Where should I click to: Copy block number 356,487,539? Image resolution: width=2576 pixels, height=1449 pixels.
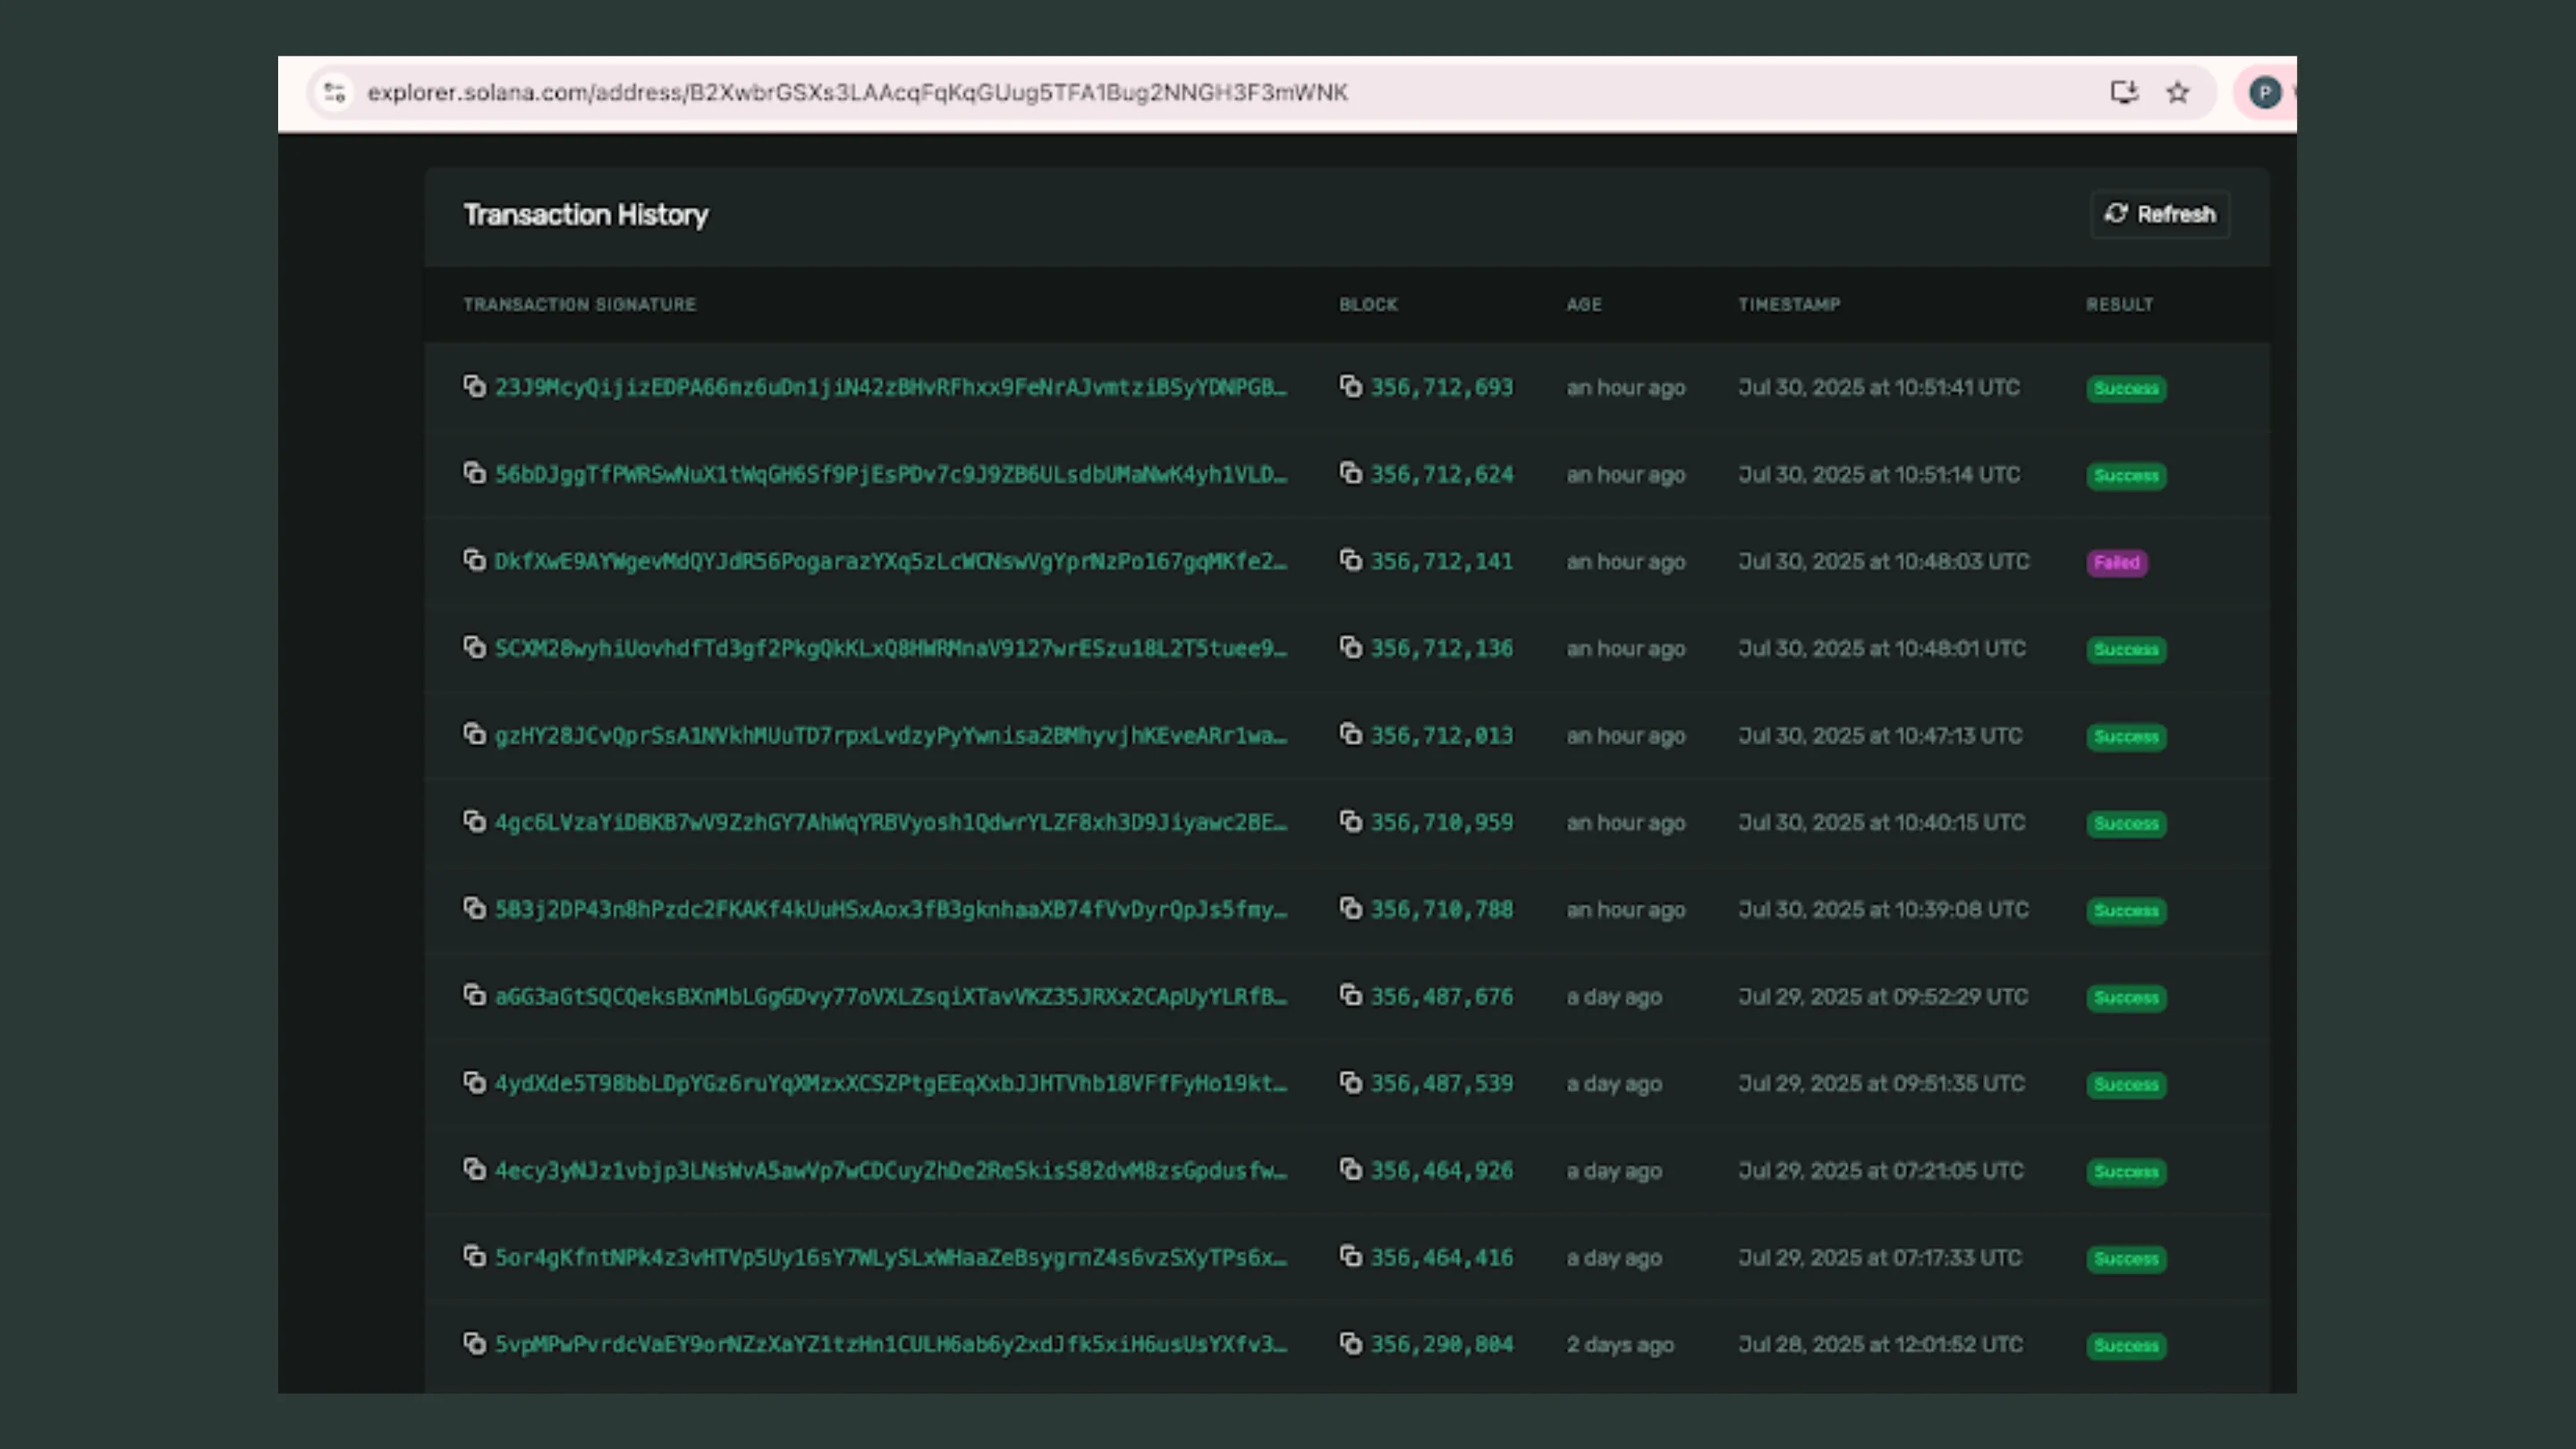[x=1351, y=1082]
